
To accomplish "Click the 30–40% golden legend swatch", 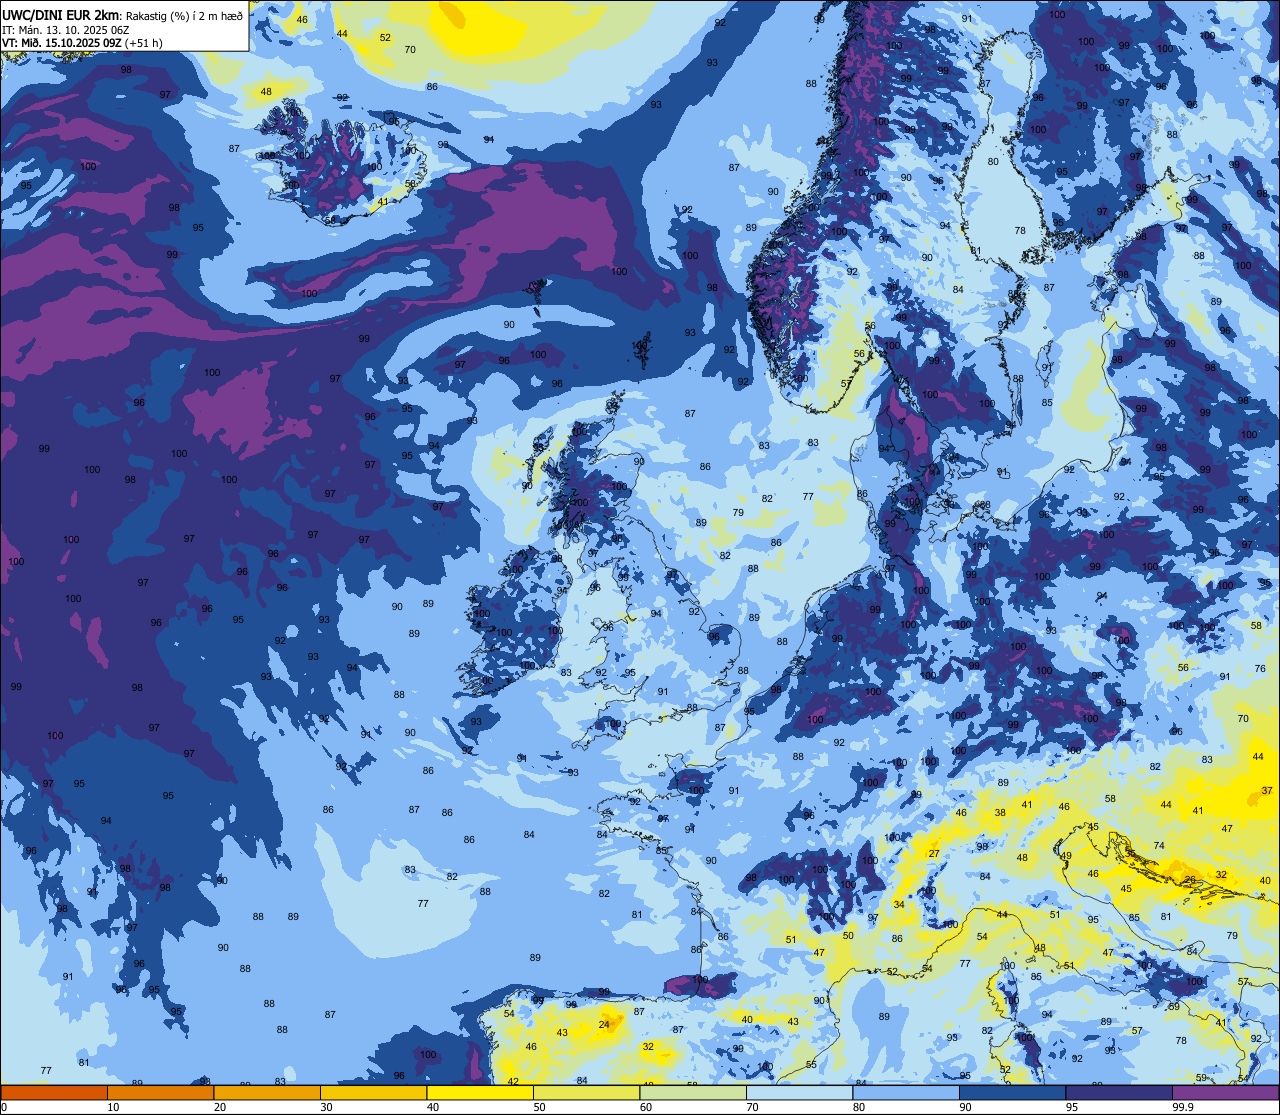I will tap(373, 1092).
